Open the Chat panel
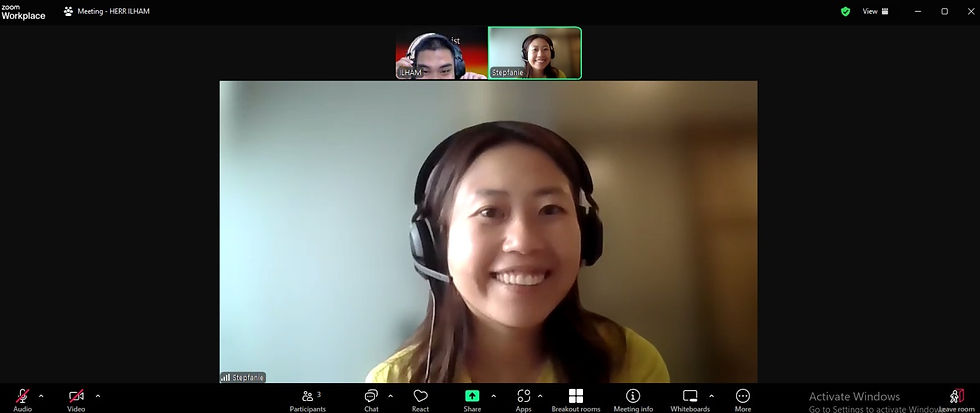 (371, 399)
